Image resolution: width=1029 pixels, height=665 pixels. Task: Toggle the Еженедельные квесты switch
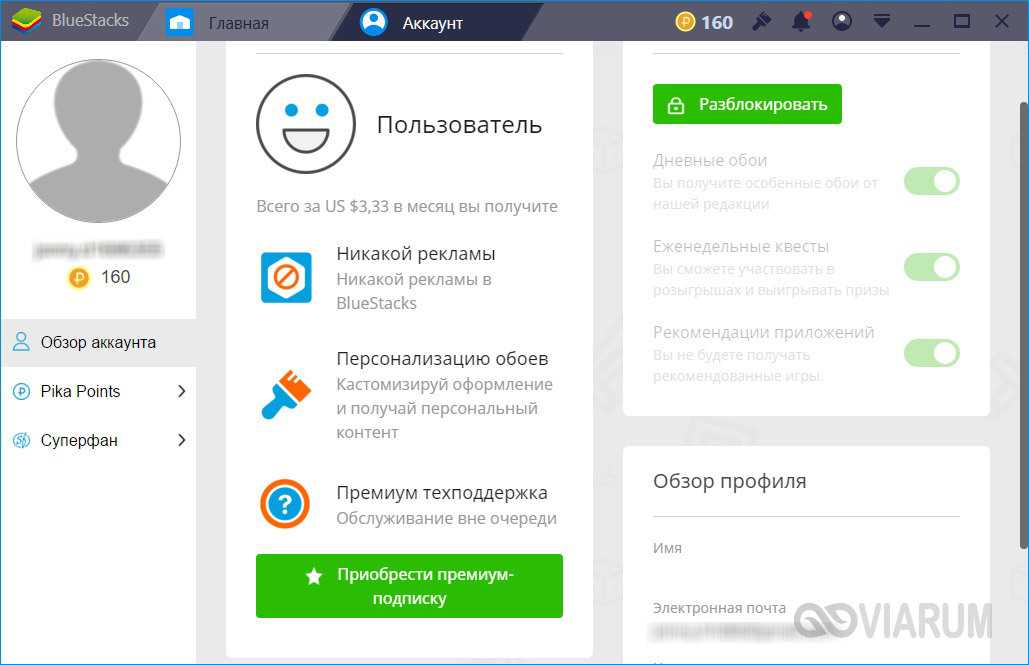point(932,267)
